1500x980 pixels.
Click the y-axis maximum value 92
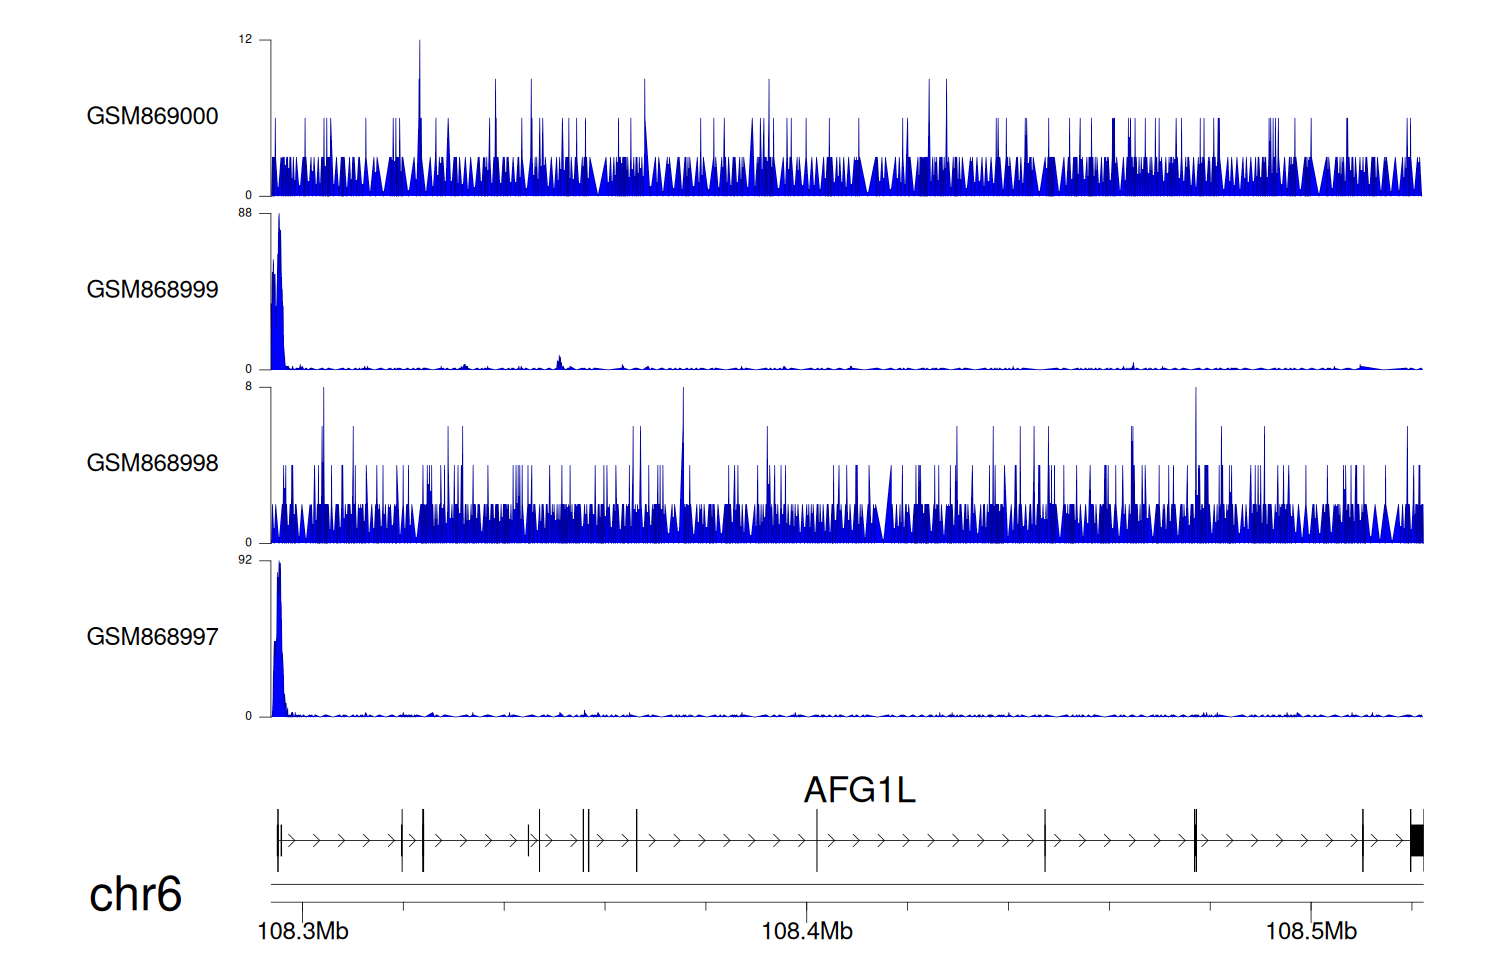coord(245,560)
